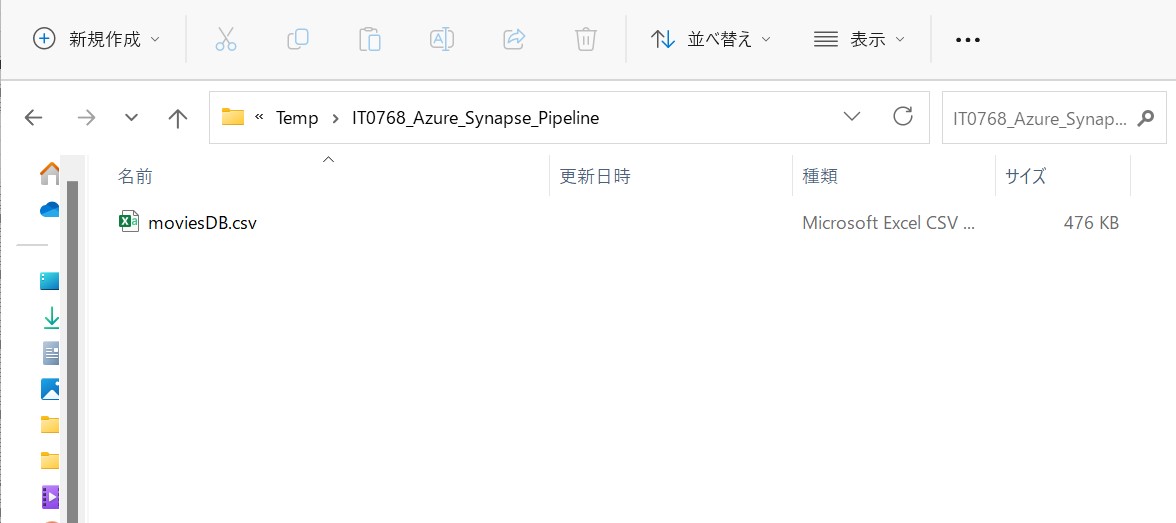The image size is (1176, 523).
Task: Refresh the folder with the reload icon
Action: tap(903, 116)
